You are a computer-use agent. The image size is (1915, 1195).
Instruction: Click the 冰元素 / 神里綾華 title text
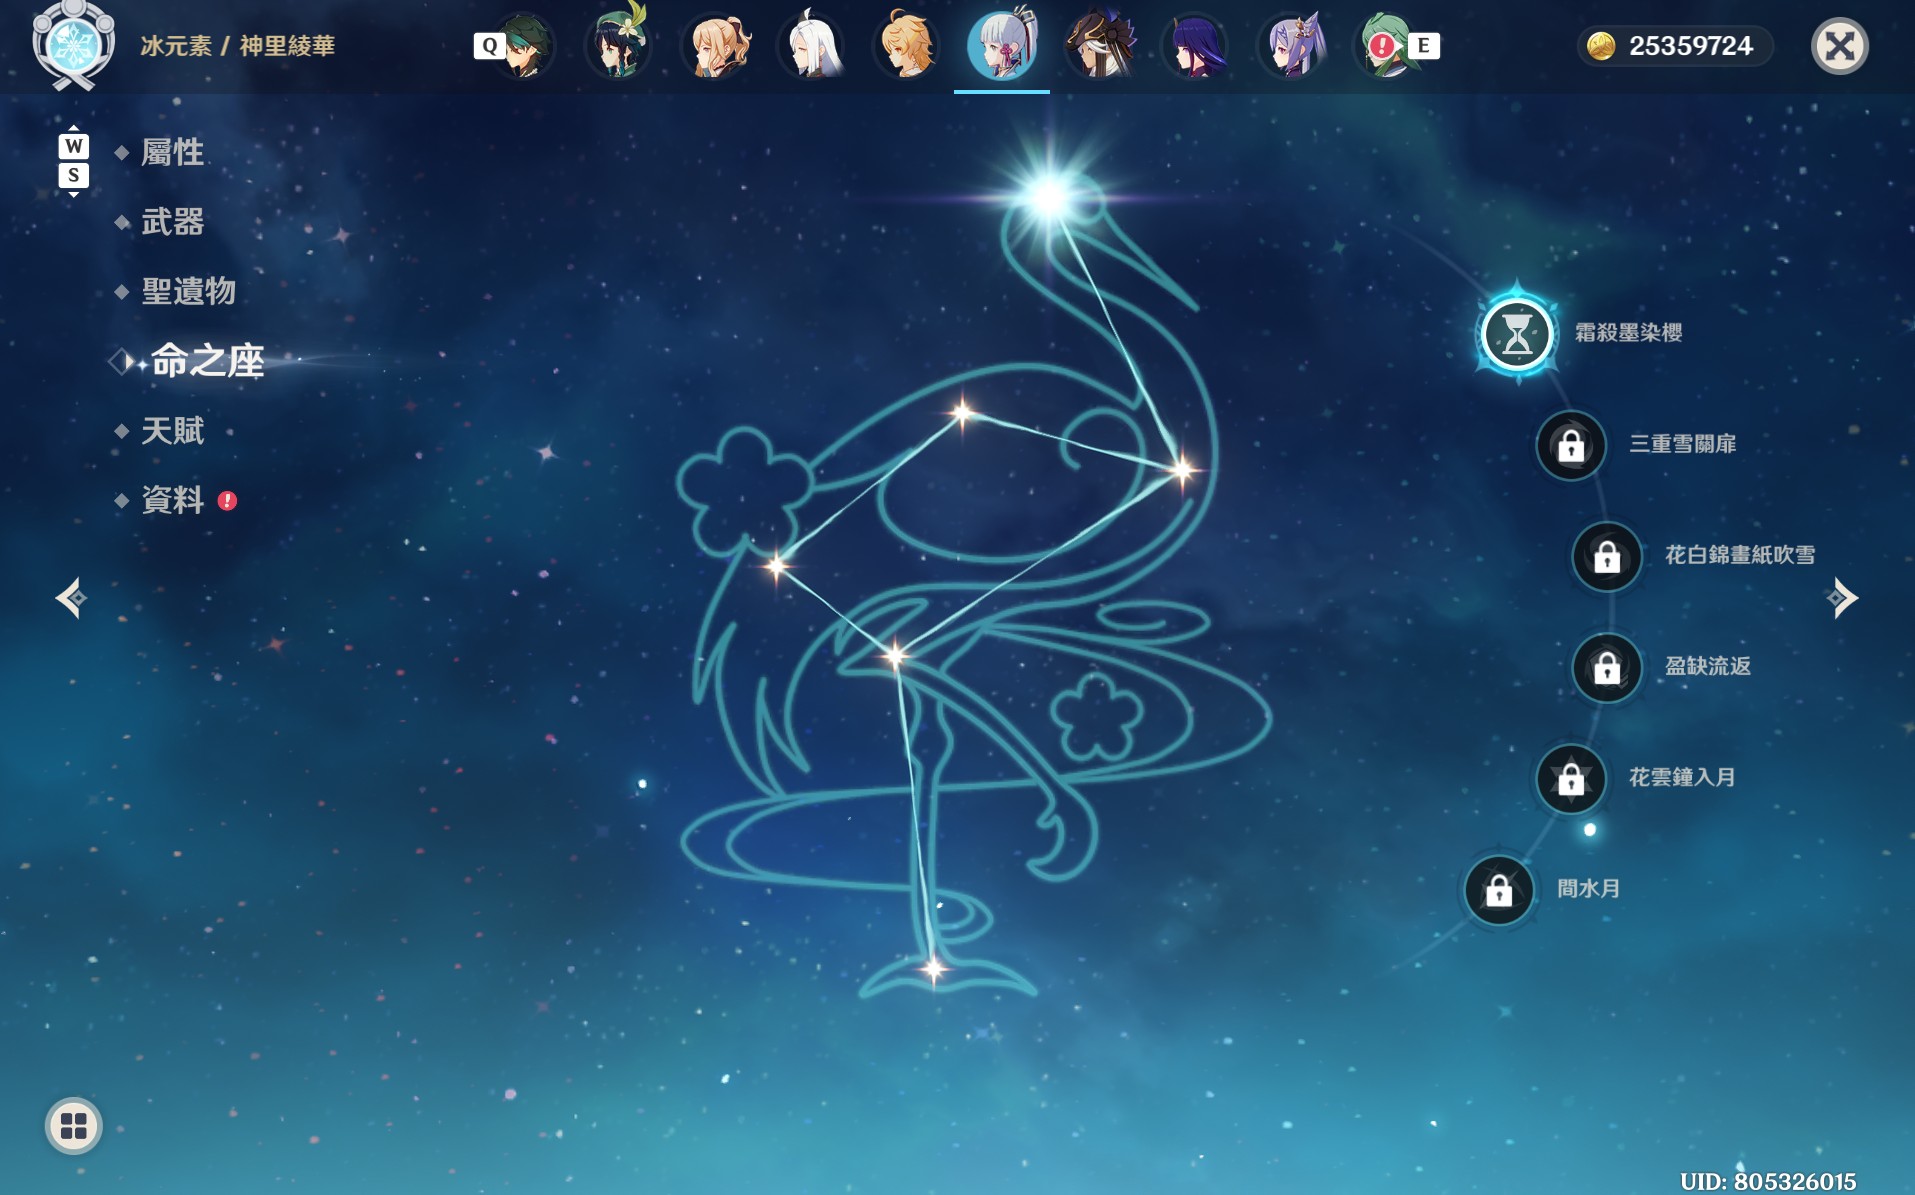point(238,46)
